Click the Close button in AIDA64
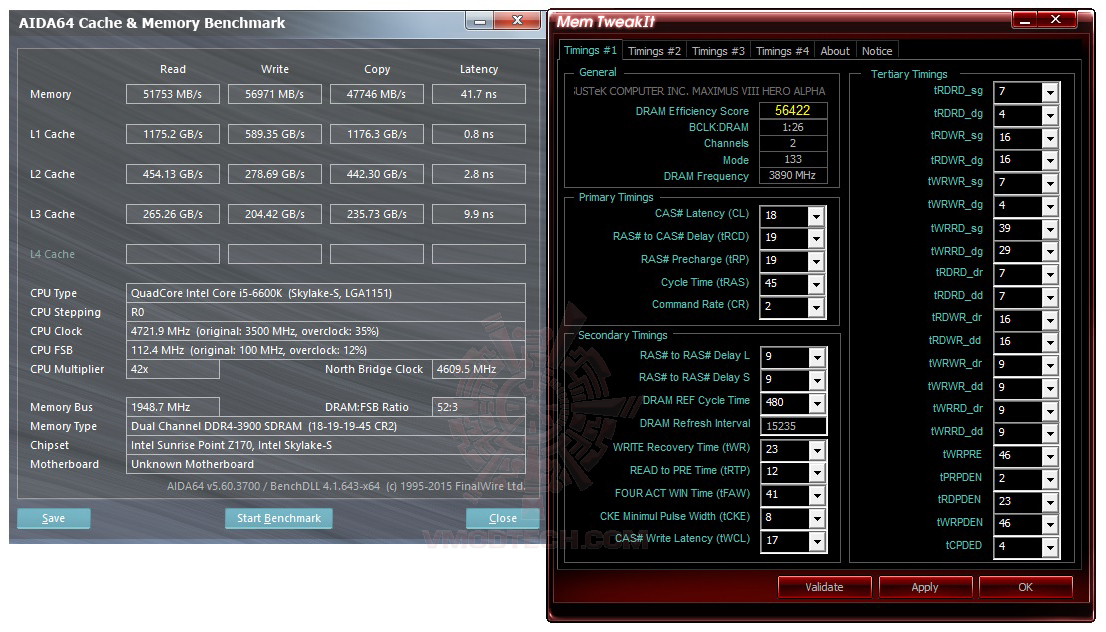The width and height of the screenshot is (1106, 632). click(502, 518)
